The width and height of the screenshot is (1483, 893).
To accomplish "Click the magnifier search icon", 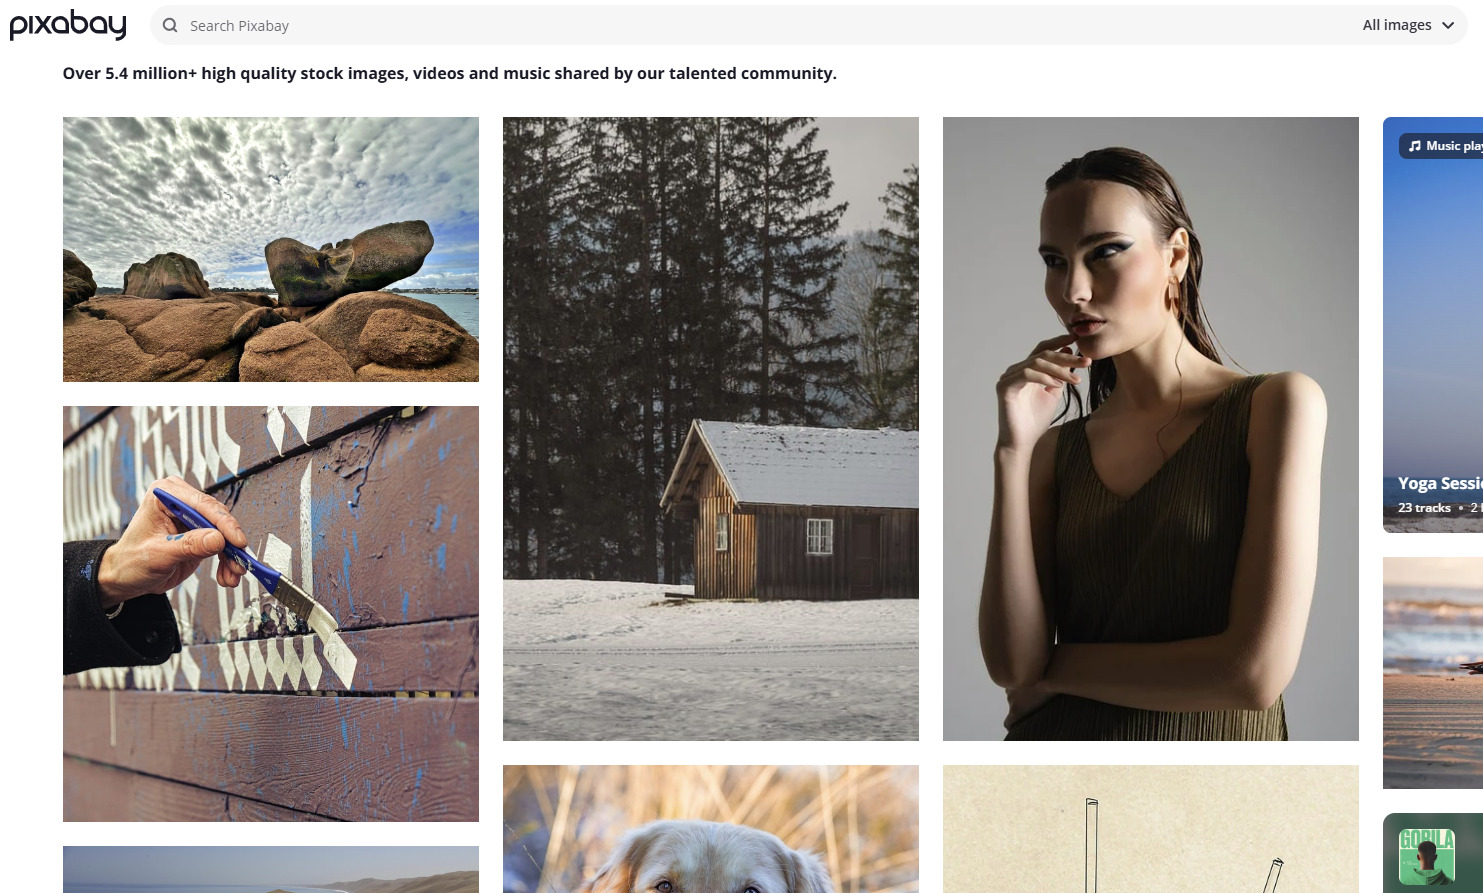I will point(170,25).
